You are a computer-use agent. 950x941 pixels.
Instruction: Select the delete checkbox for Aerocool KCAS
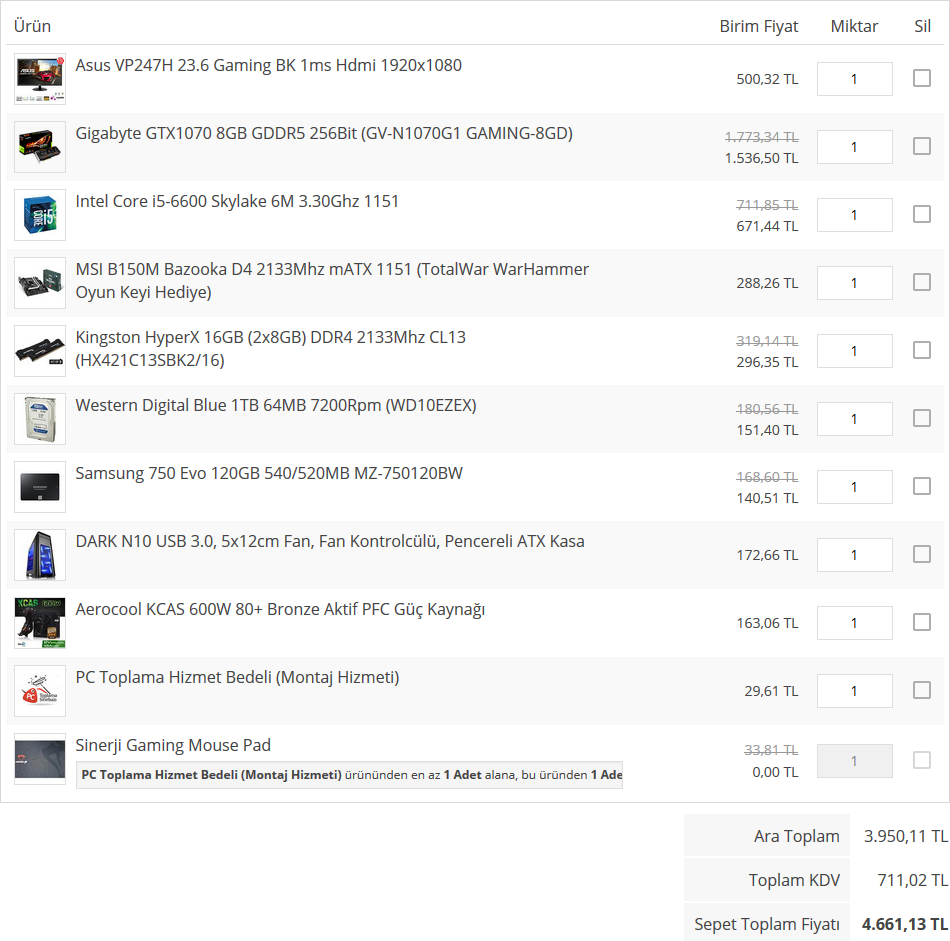922,622
